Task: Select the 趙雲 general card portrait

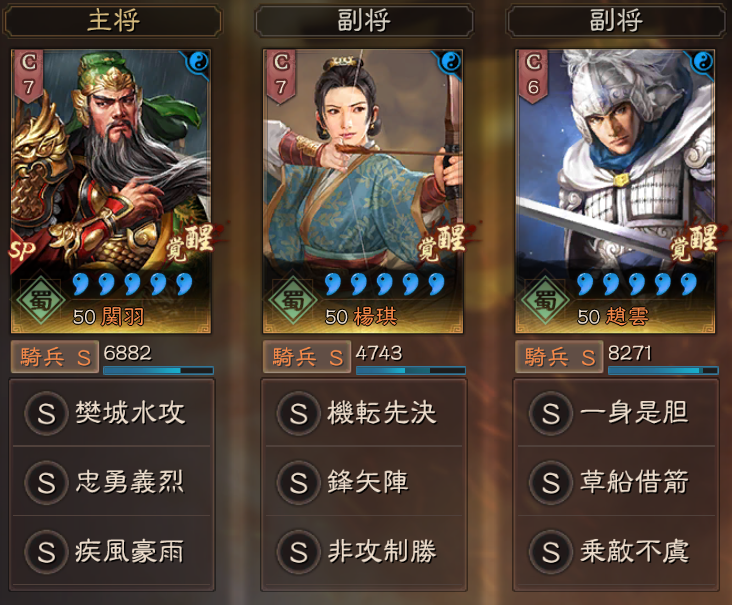Action: 615,191
